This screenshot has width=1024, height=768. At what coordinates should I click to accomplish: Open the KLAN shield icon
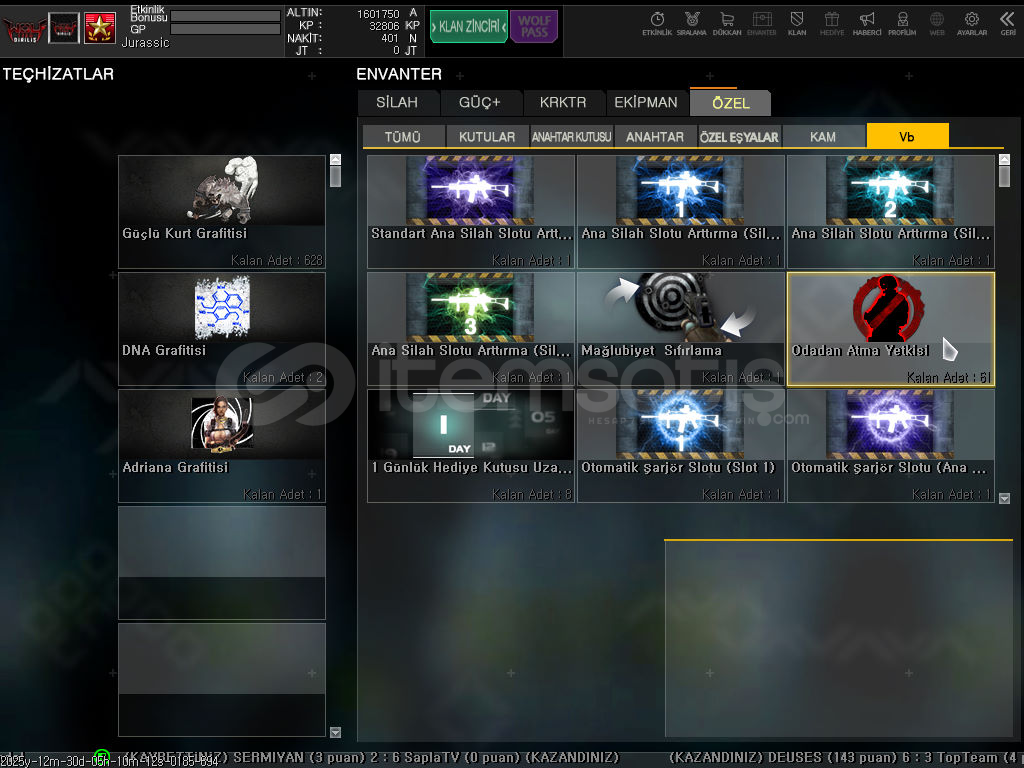pyautogui.click(x=797, y=24)
